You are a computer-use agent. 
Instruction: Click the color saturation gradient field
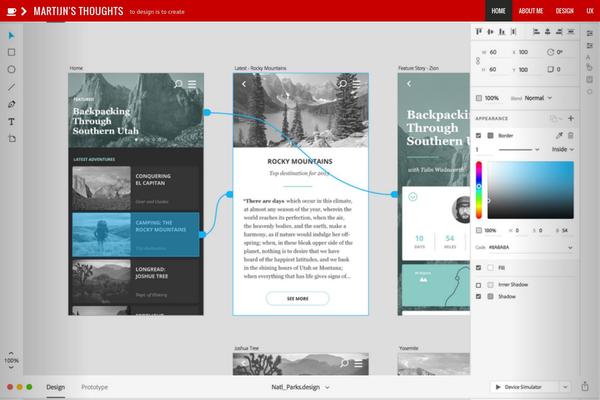point(530,190)
